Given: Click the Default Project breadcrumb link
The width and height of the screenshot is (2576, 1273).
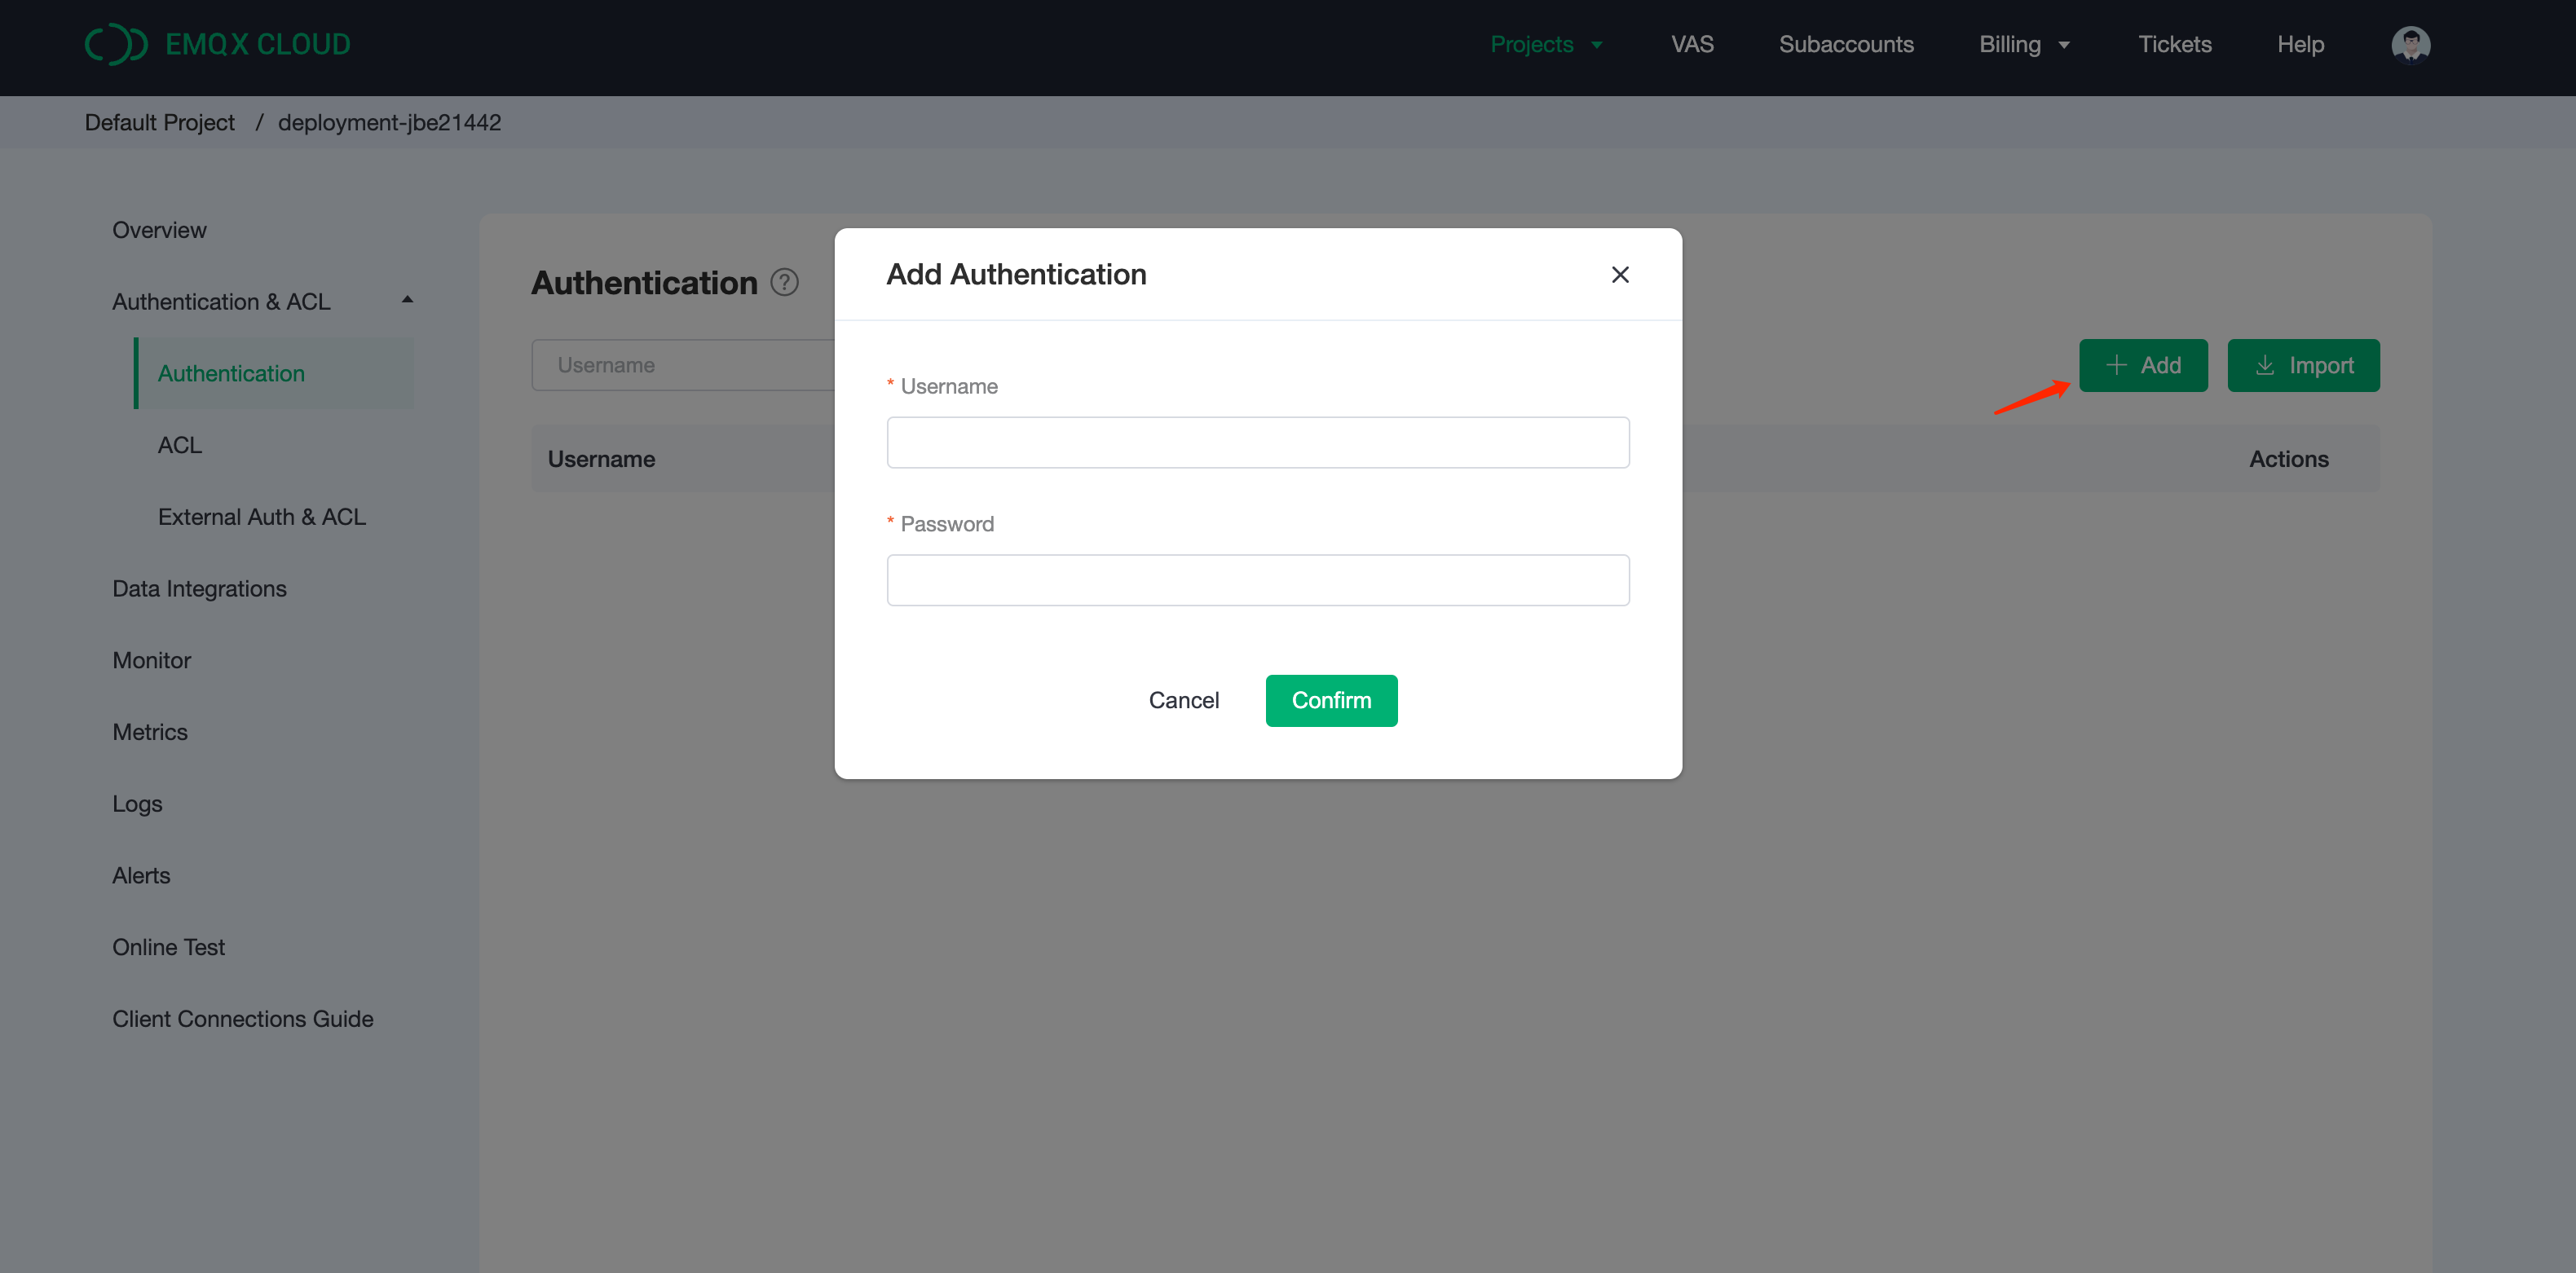Looking at the screenshot, I should [x=159, y=121].
